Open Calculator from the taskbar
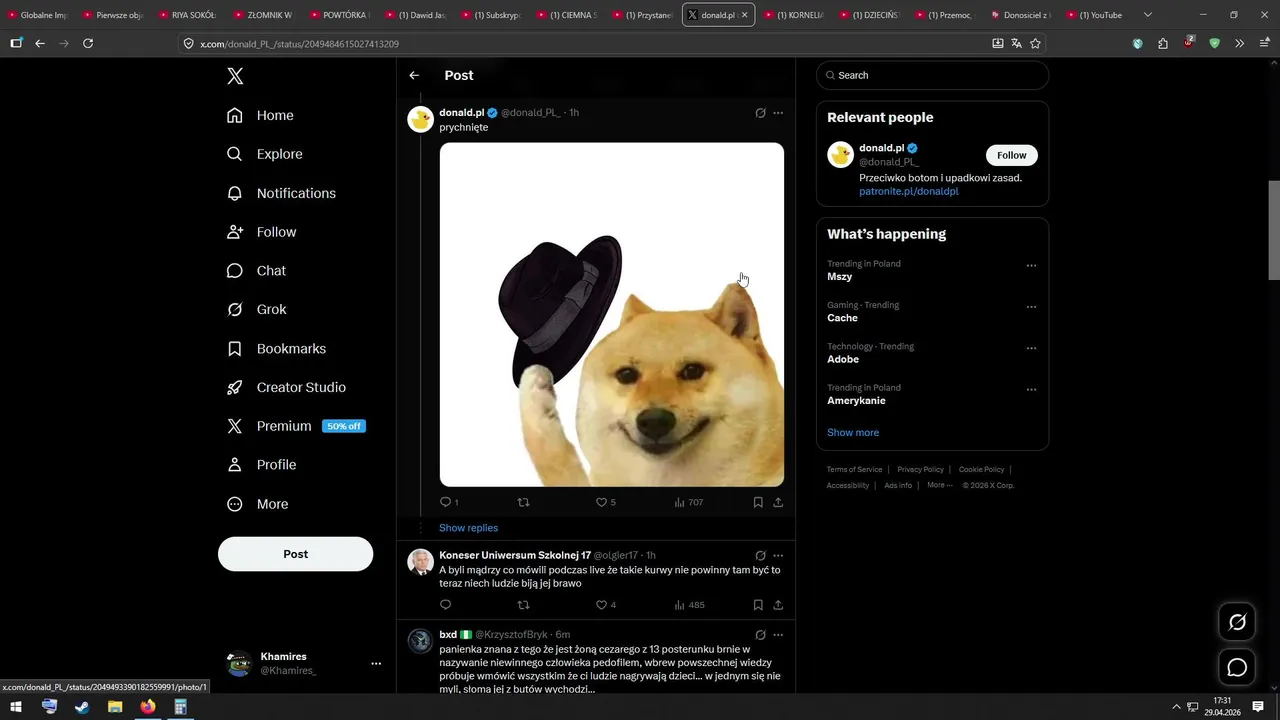The image size is (1280, 720). click(x=181, y=706)
